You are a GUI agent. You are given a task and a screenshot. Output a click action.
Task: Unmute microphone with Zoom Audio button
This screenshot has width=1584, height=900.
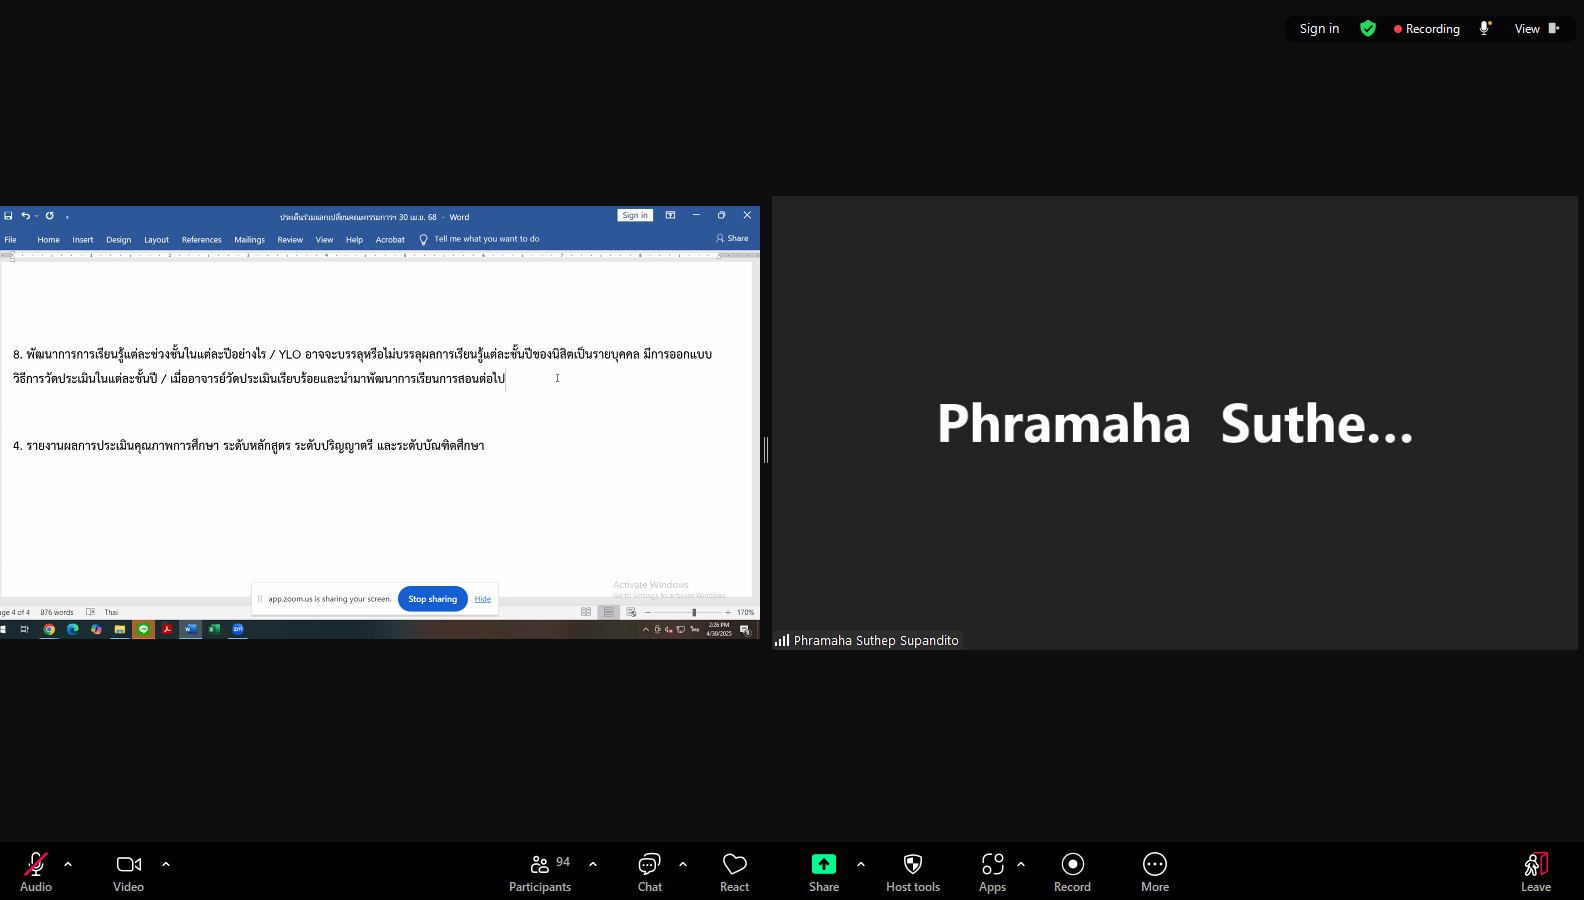point(36,871)
